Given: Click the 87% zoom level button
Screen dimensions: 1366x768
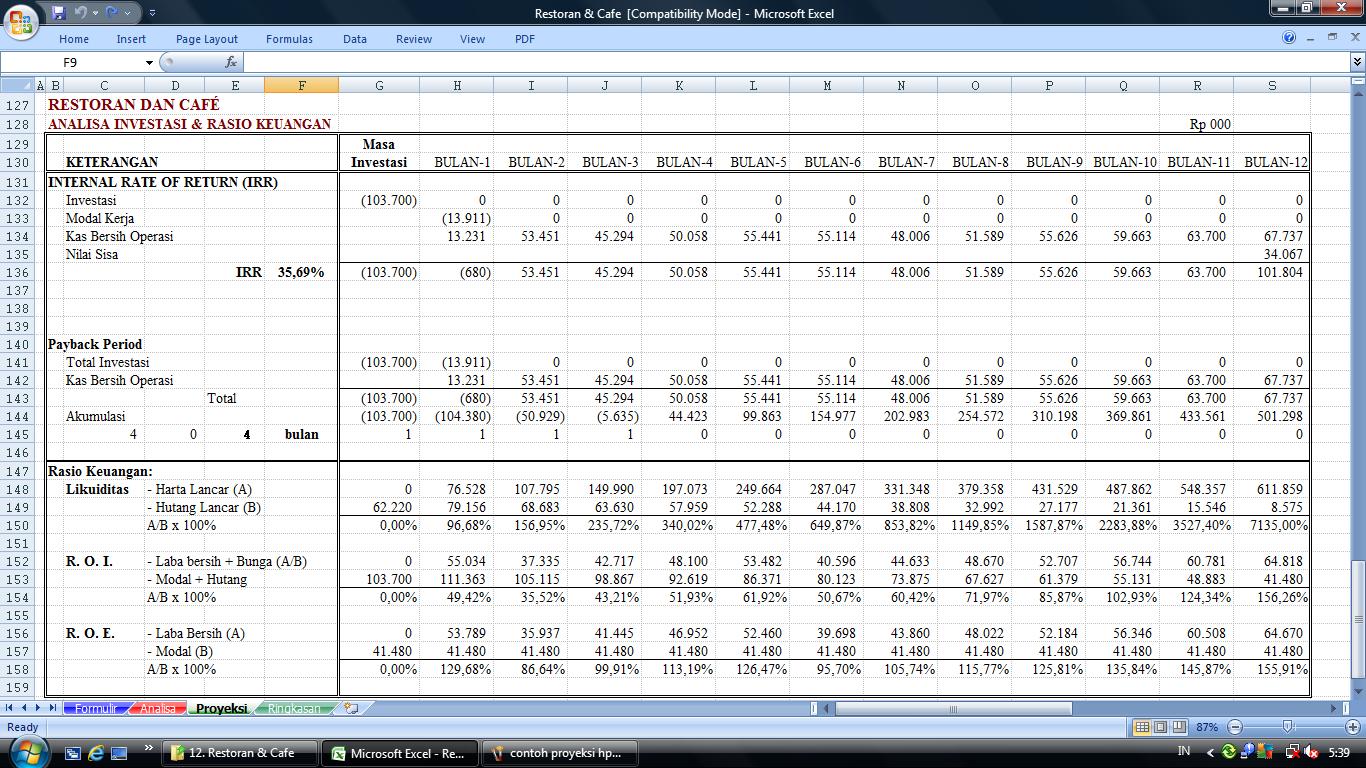Looking at the screenshot, I should tap(1206, 727).
